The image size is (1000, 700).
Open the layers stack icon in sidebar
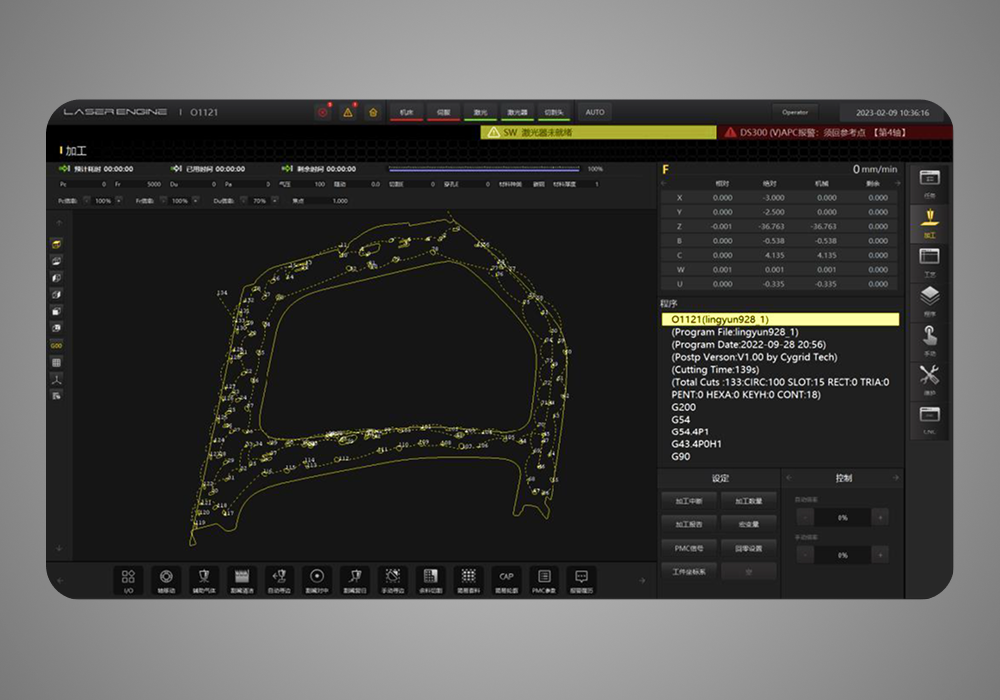point(929,302)
